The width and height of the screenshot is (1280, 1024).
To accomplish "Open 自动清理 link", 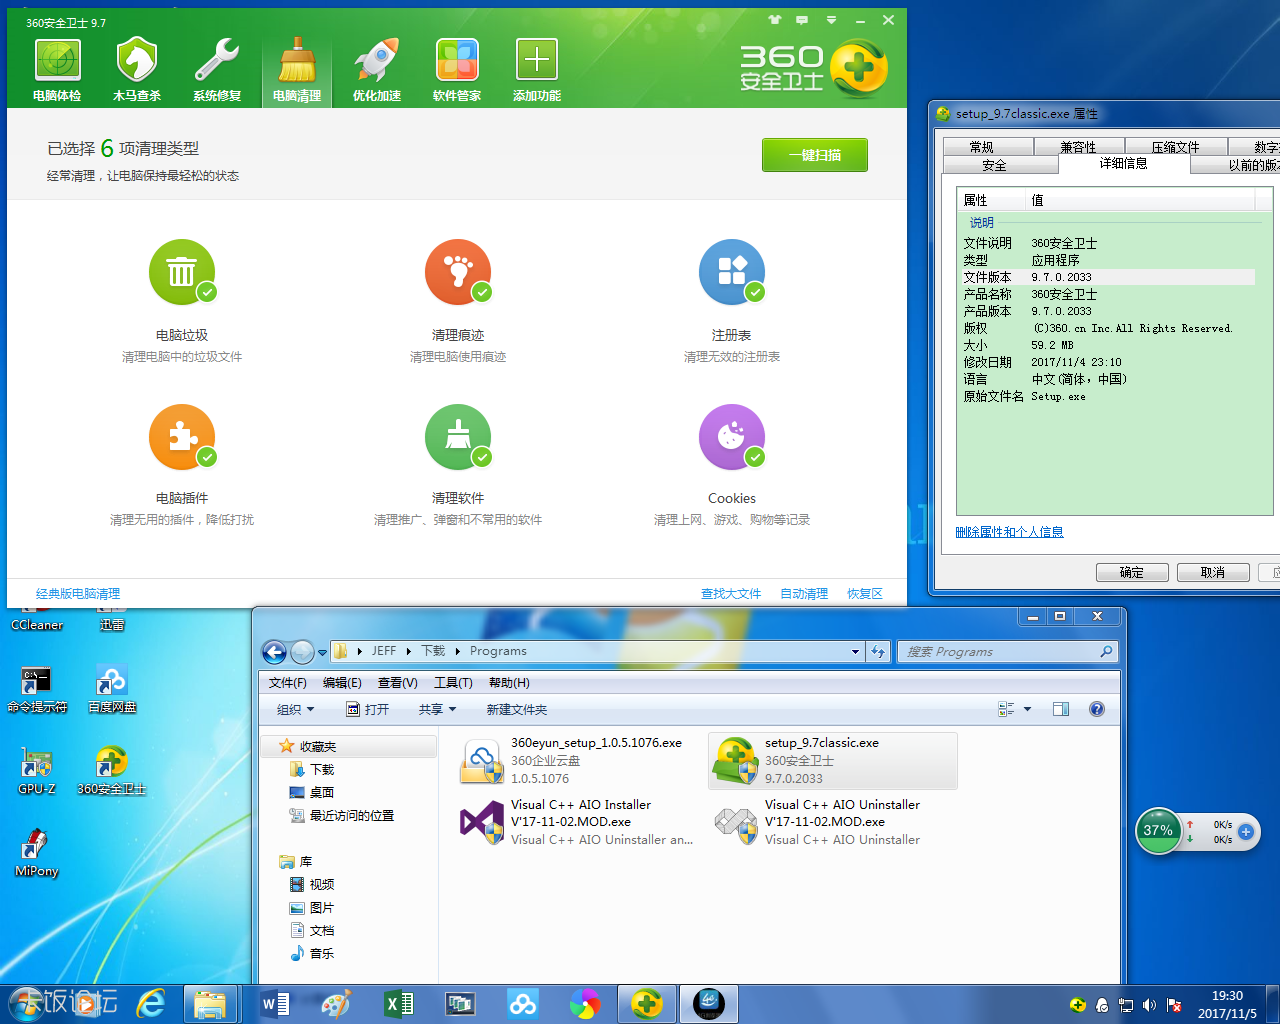I will coord(804,594).
